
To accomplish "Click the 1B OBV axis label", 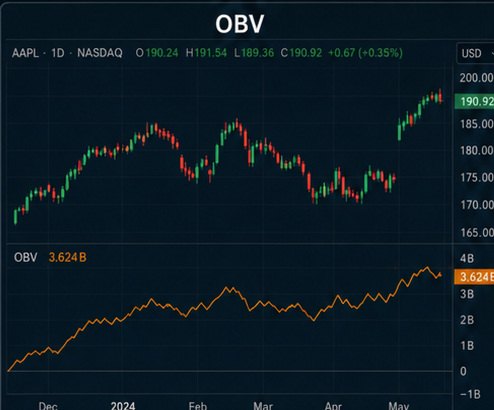I will tap(467, 346).
